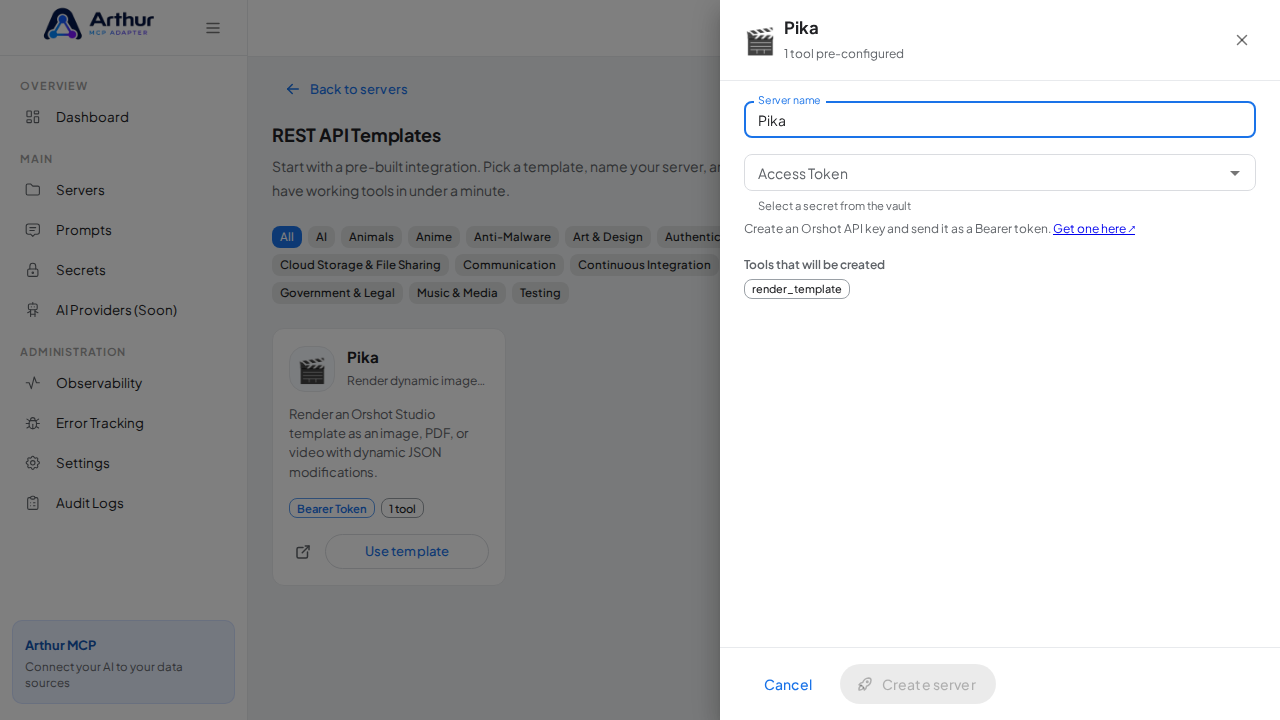
Task: Select the Art & Design filter
Action: [x=608, y=237]
